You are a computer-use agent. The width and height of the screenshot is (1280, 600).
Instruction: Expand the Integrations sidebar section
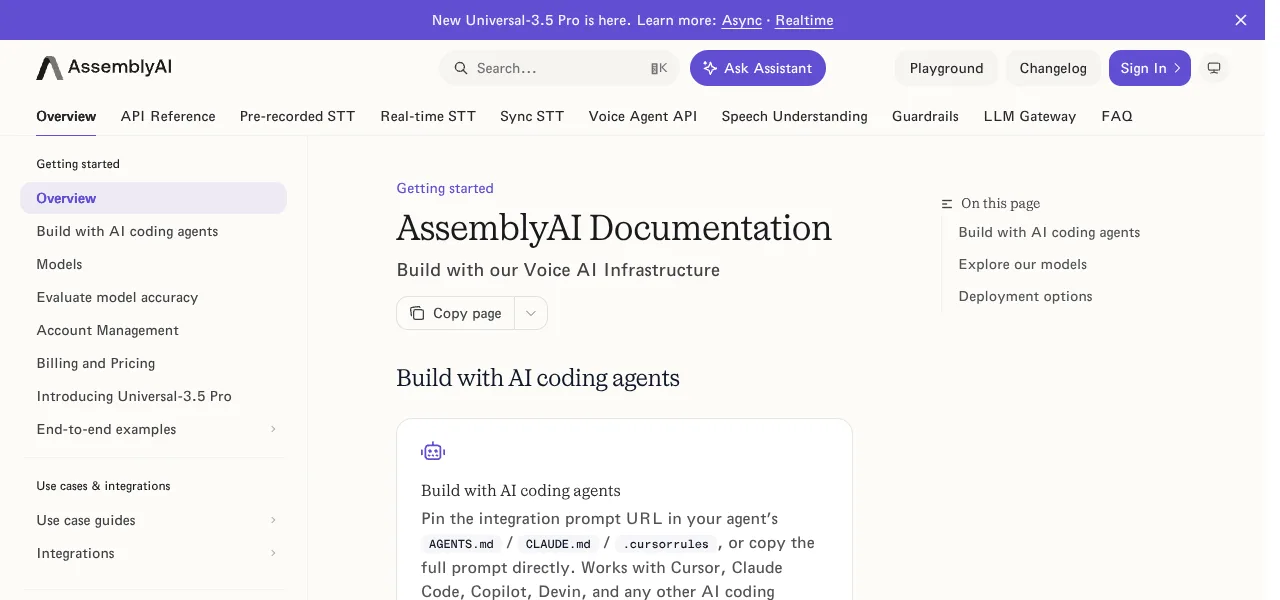(273, 553)
